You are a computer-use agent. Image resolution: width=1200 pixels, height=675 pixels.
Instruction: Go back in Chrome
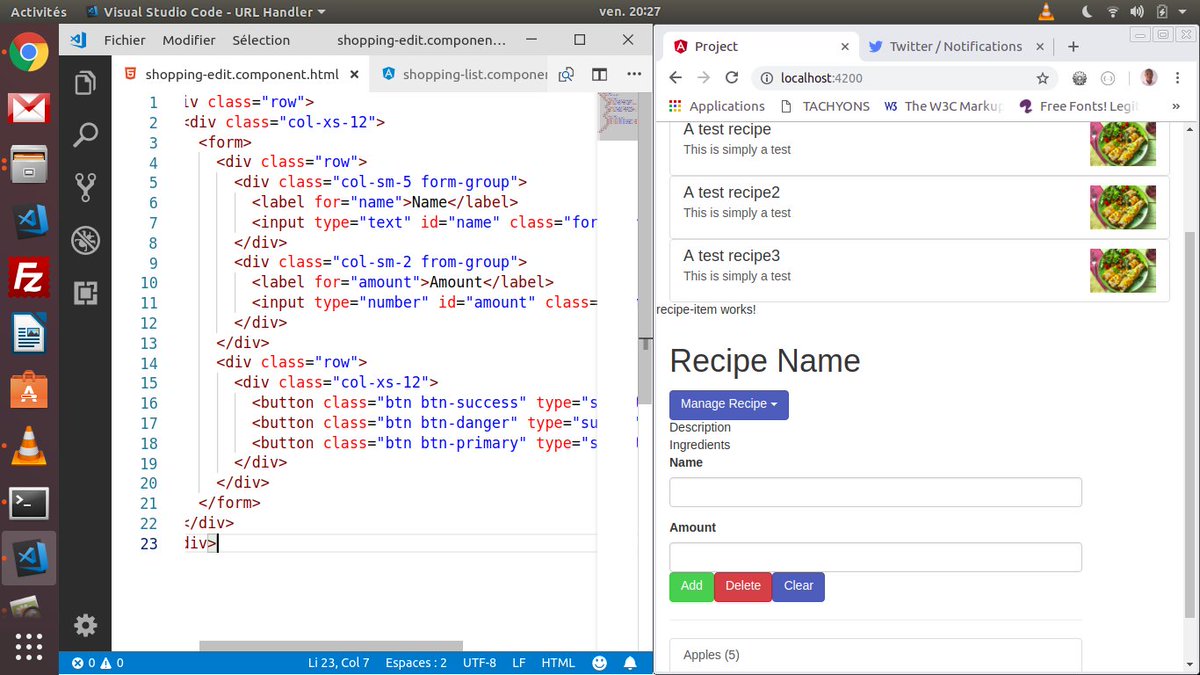(675, 78)
